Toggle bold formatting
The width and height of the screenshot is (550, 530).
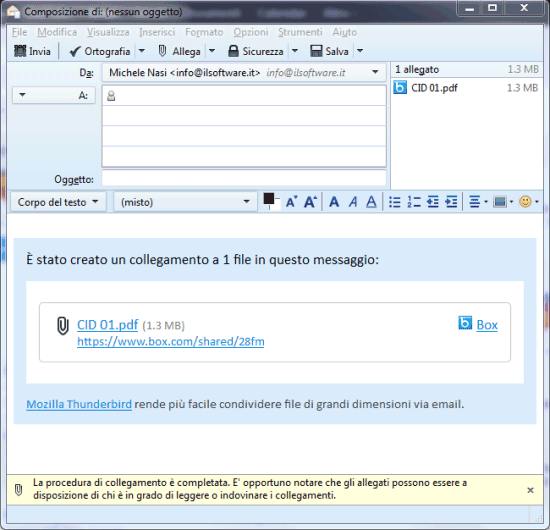coord(334,202)
